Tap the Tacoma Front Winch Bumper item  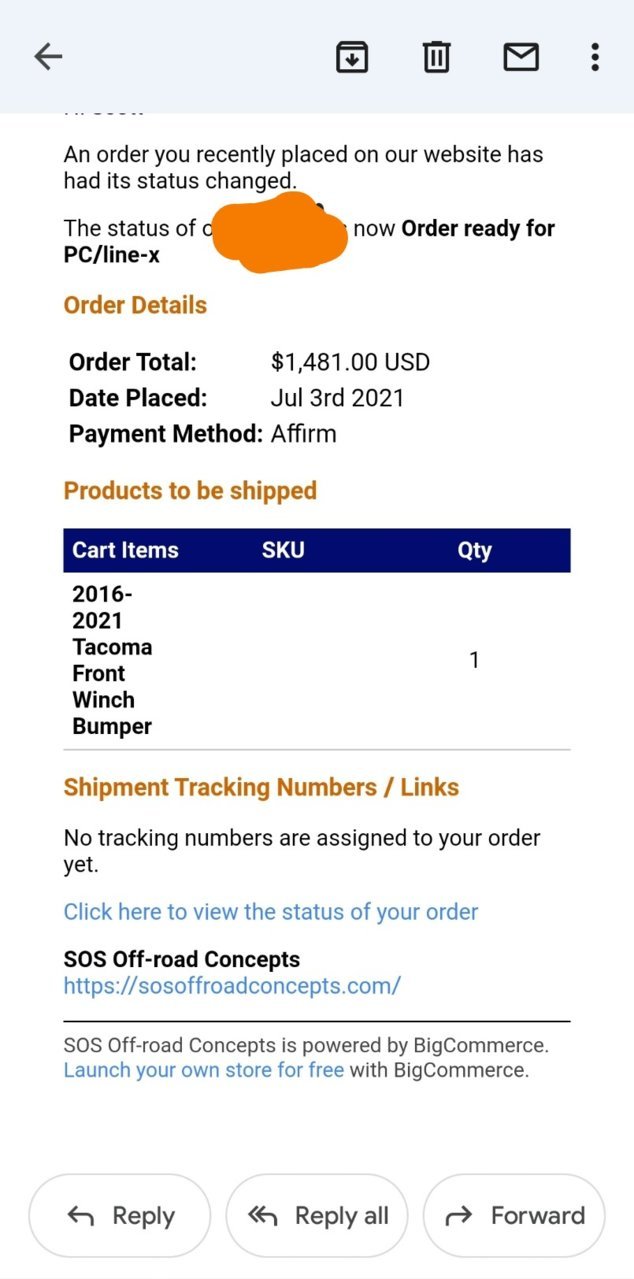pyautogui.click(x=112, y=660)
